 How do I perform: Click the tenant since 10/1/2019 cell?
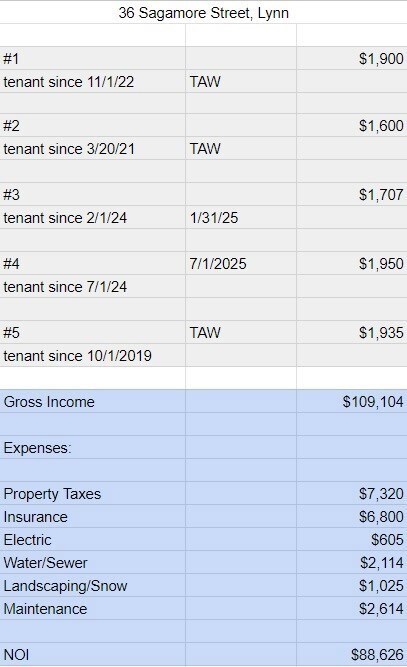point(92,355)
